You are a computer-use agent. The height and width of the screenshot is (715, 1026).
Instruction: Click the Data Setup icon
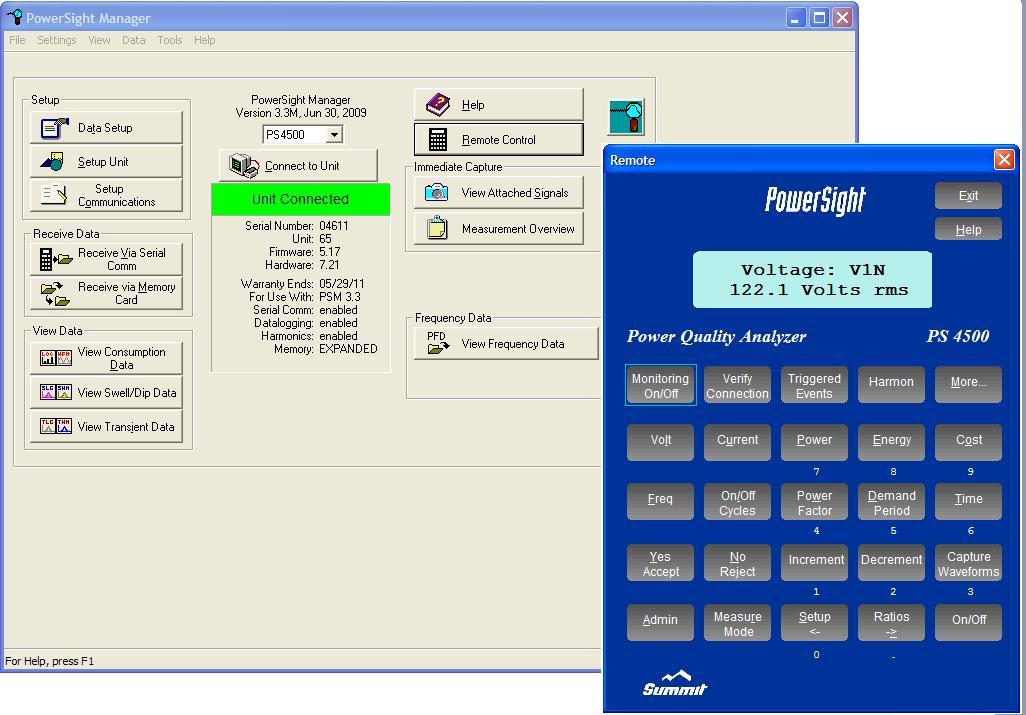54,128
